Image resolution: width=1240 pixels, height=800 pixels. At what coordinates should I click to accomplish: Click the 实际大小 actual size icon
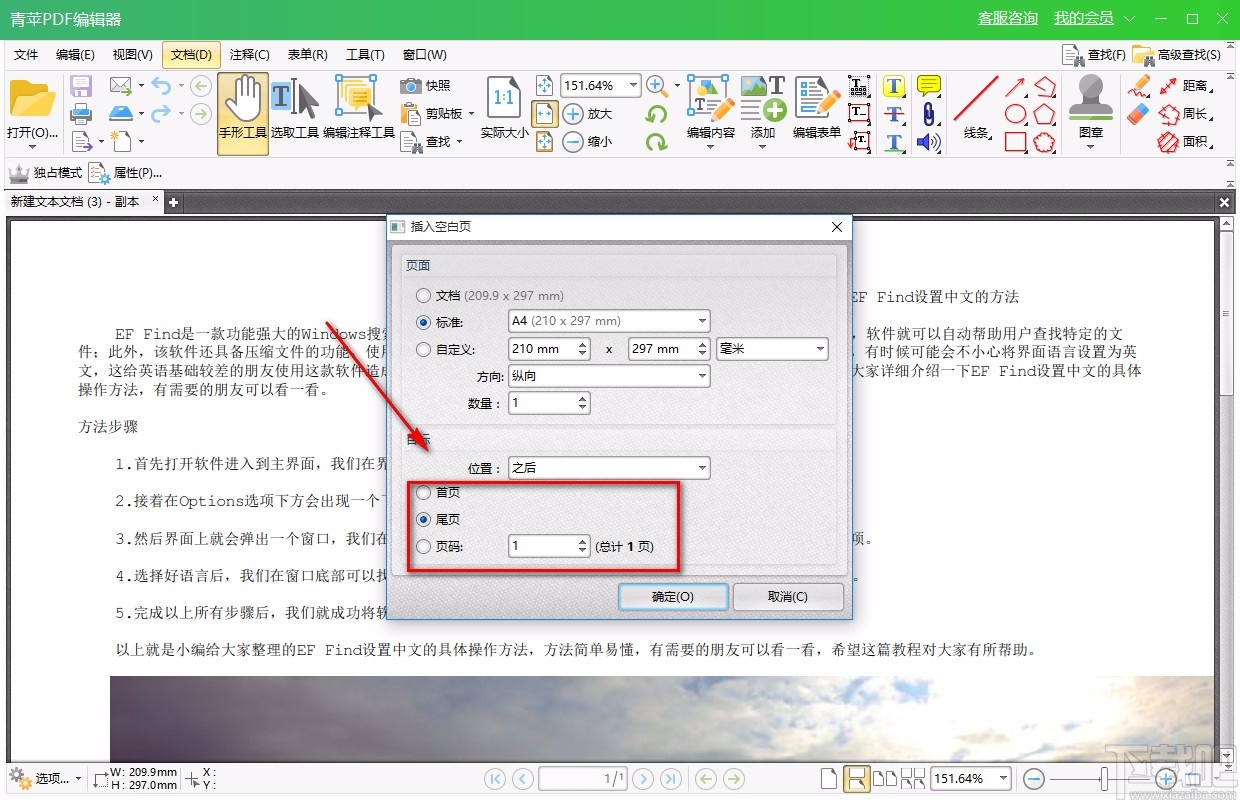[x=502, y=105]
